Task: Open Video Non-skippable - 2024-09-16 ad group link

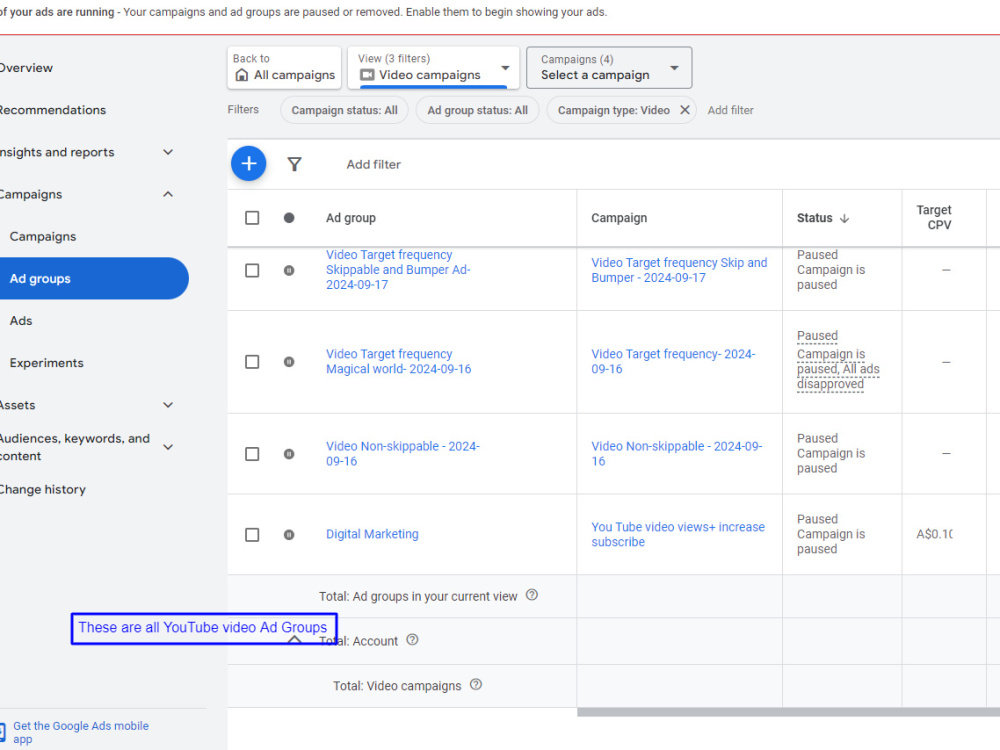Action: [x=402, y=453]
